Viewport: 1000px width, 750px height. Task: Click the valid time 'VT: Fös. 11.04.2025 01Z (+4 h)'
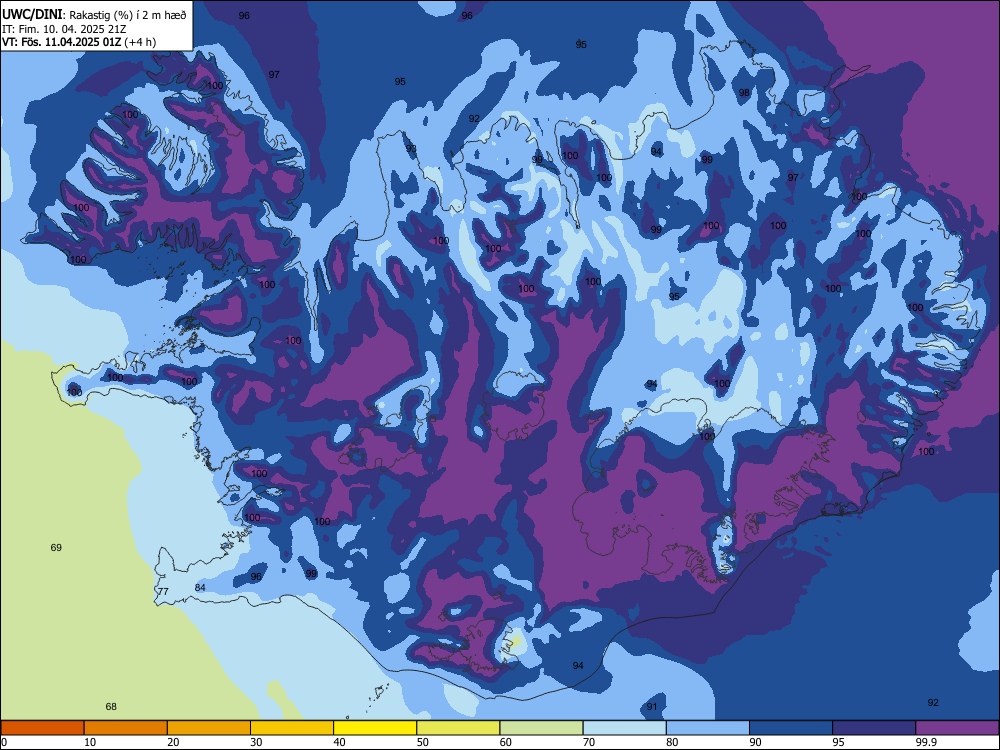click(78, 42)
